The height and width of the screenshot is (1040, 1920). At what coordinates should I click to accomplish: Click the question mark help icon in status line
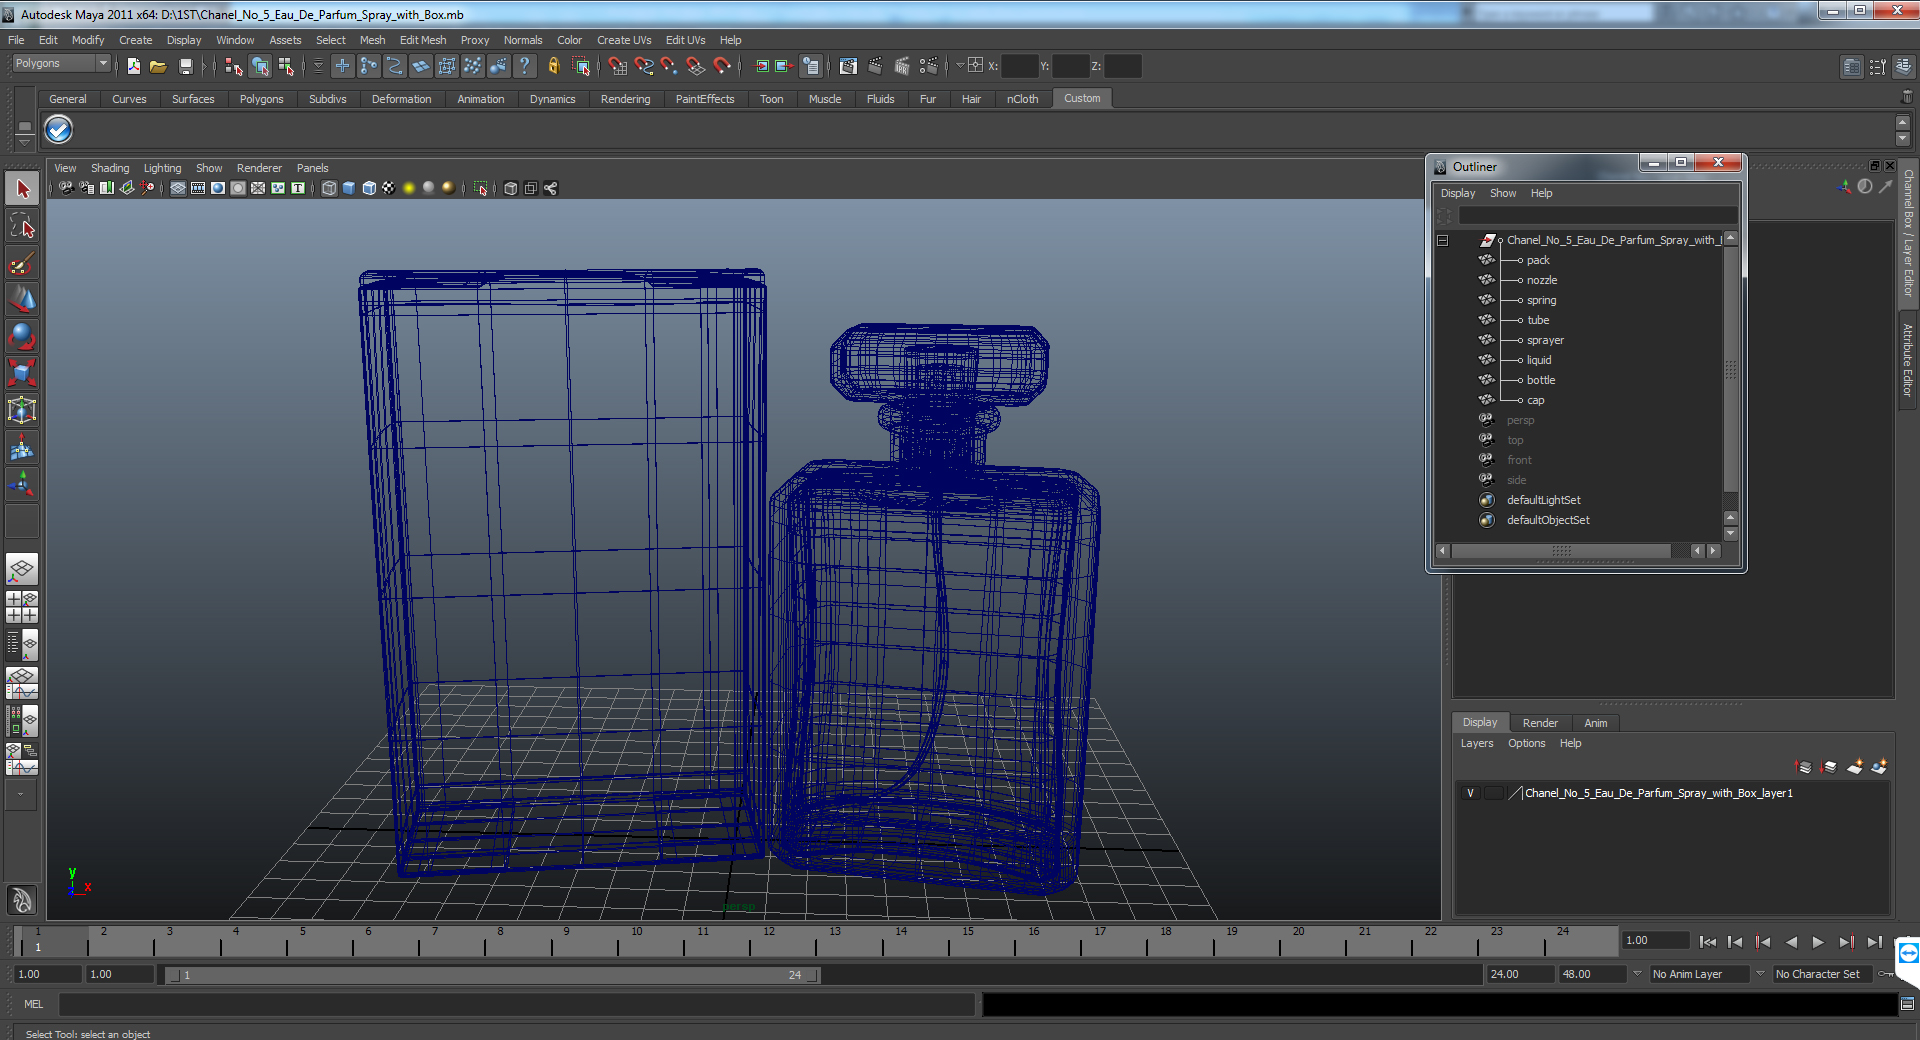click(524, 66)
